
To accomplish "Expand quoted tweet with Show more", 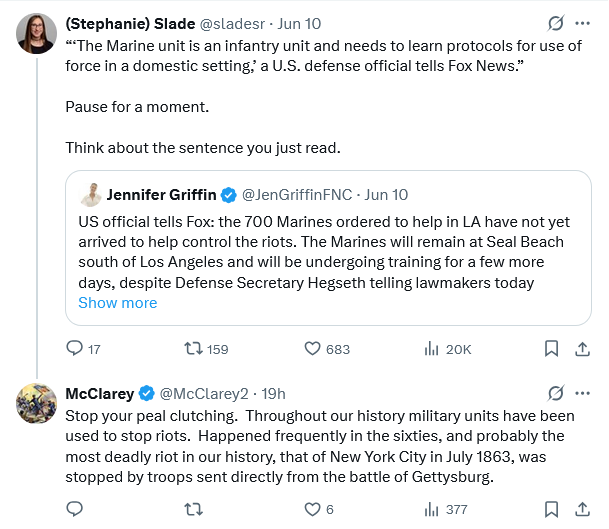I will (117, 303).
